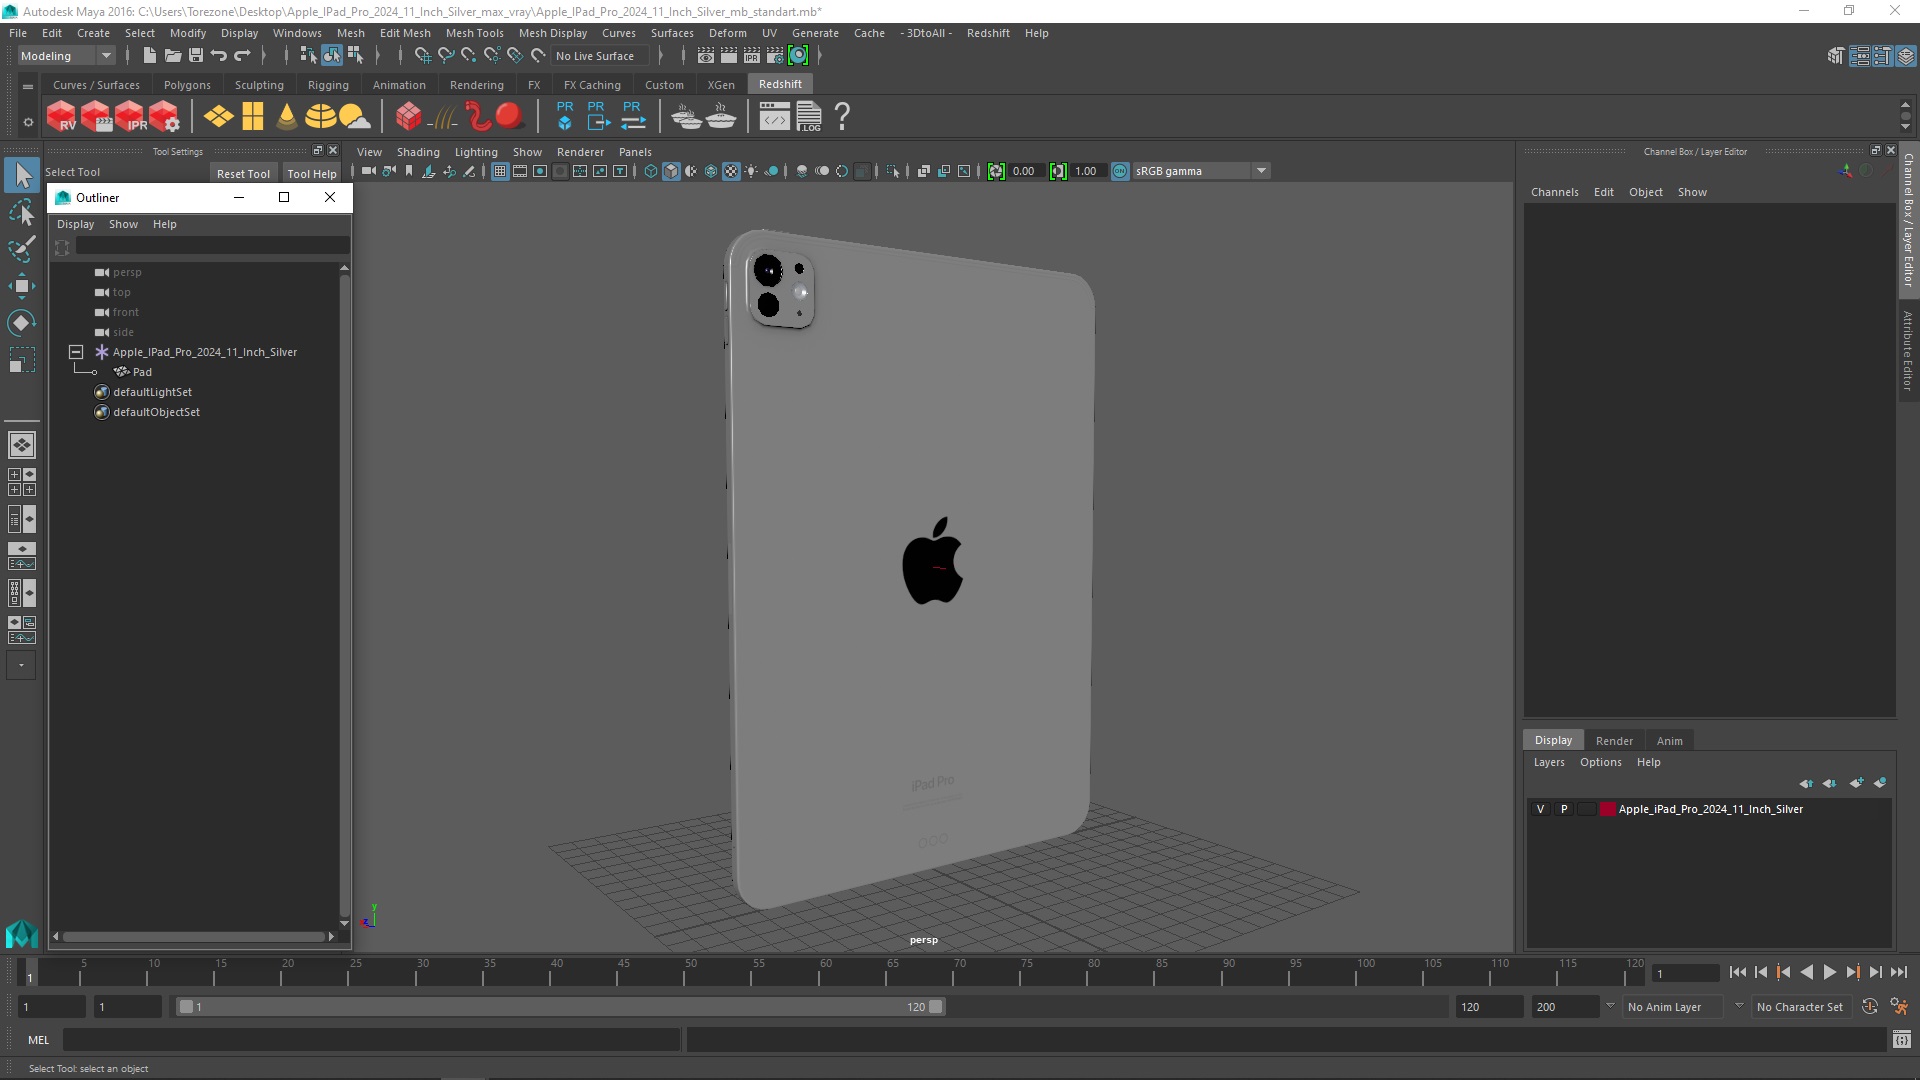This screenshot has height=1080, width=1920.
Task: Toggle smooth shade all in viewport
Action: click(671, 171)
